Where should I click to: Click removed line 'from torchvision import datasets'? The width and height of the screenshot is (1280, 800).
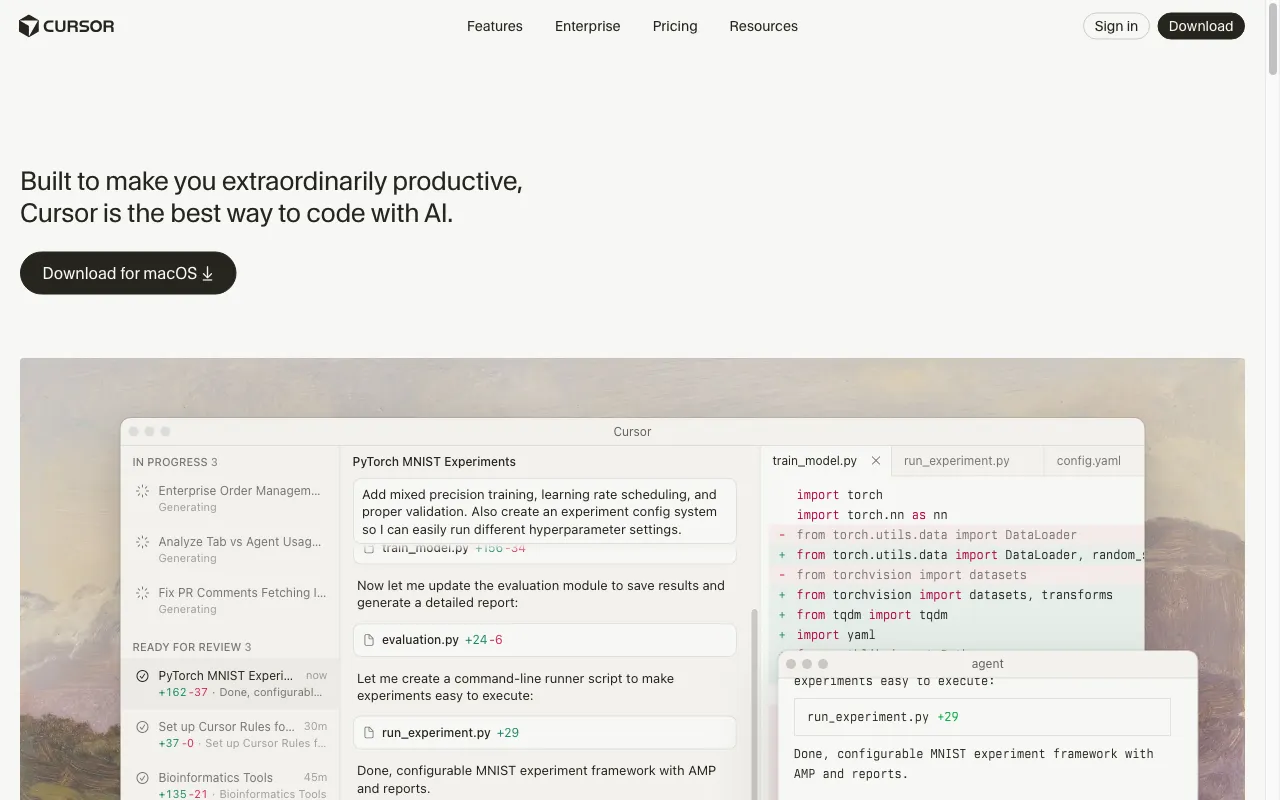912,575
